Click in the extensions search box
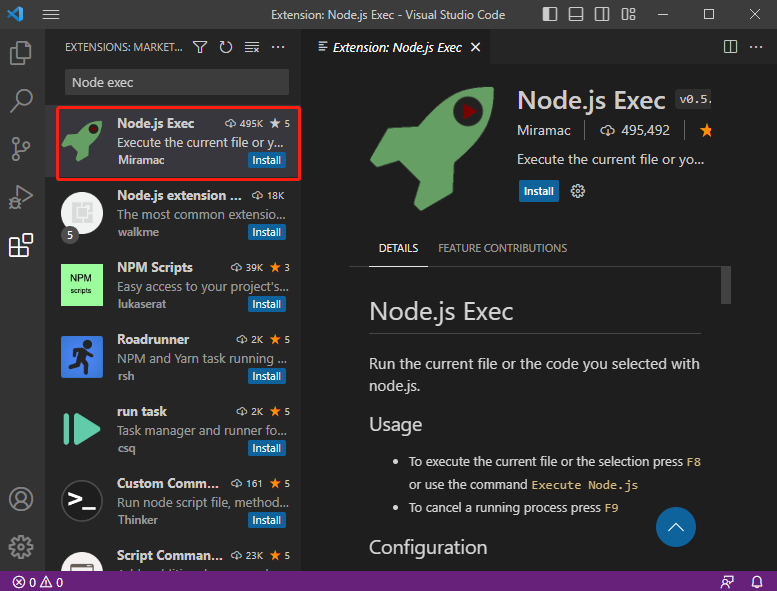 point(177,82)
